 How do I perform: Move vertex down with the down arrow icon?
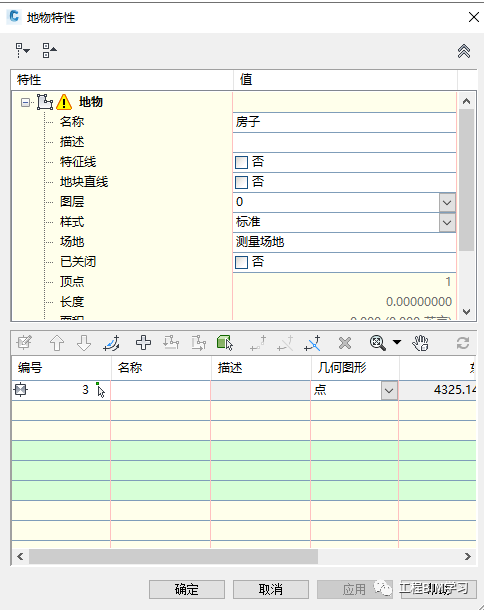pyautogui.click(x=84, y=343)
